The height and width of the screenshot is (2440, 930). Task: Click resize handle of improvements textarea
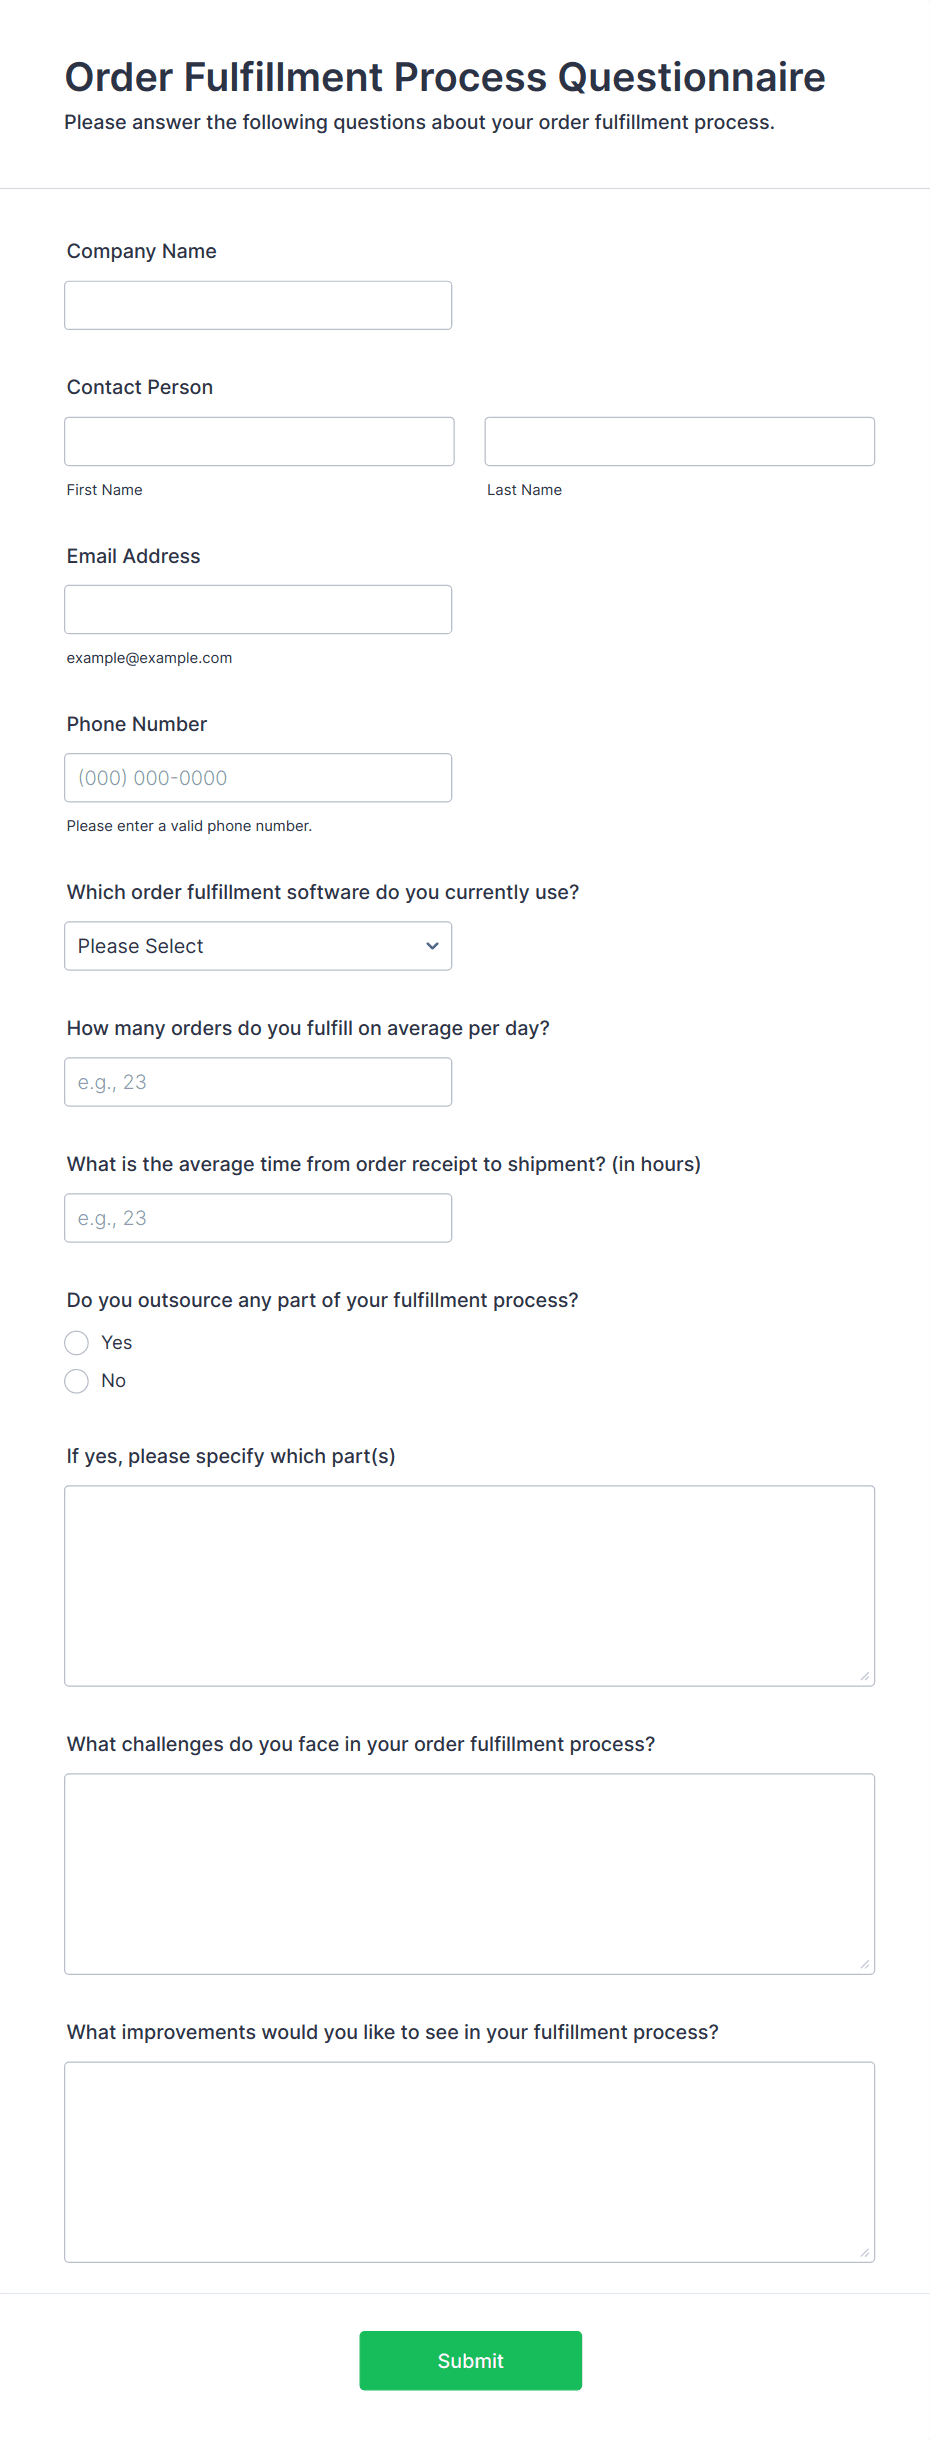tap(865, 2252)
